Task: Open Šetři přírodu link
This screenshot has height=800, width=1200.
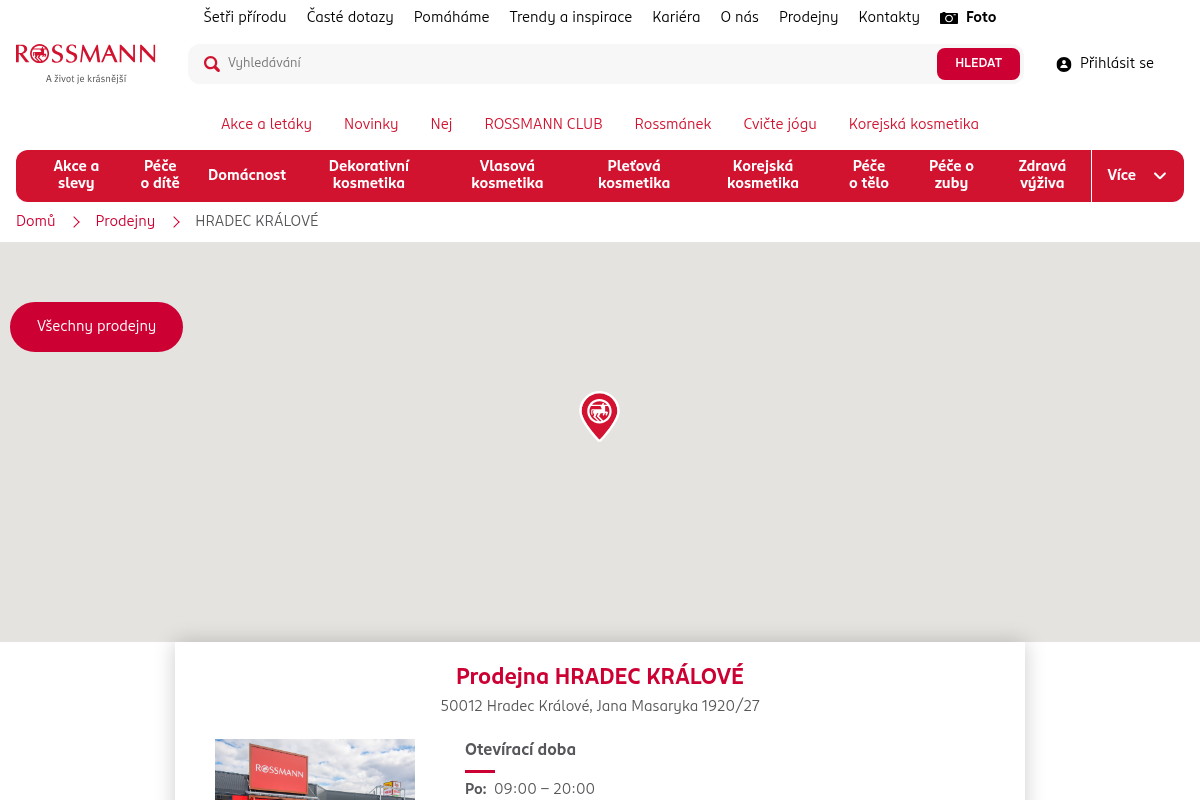Action: [x=245, y=17]
